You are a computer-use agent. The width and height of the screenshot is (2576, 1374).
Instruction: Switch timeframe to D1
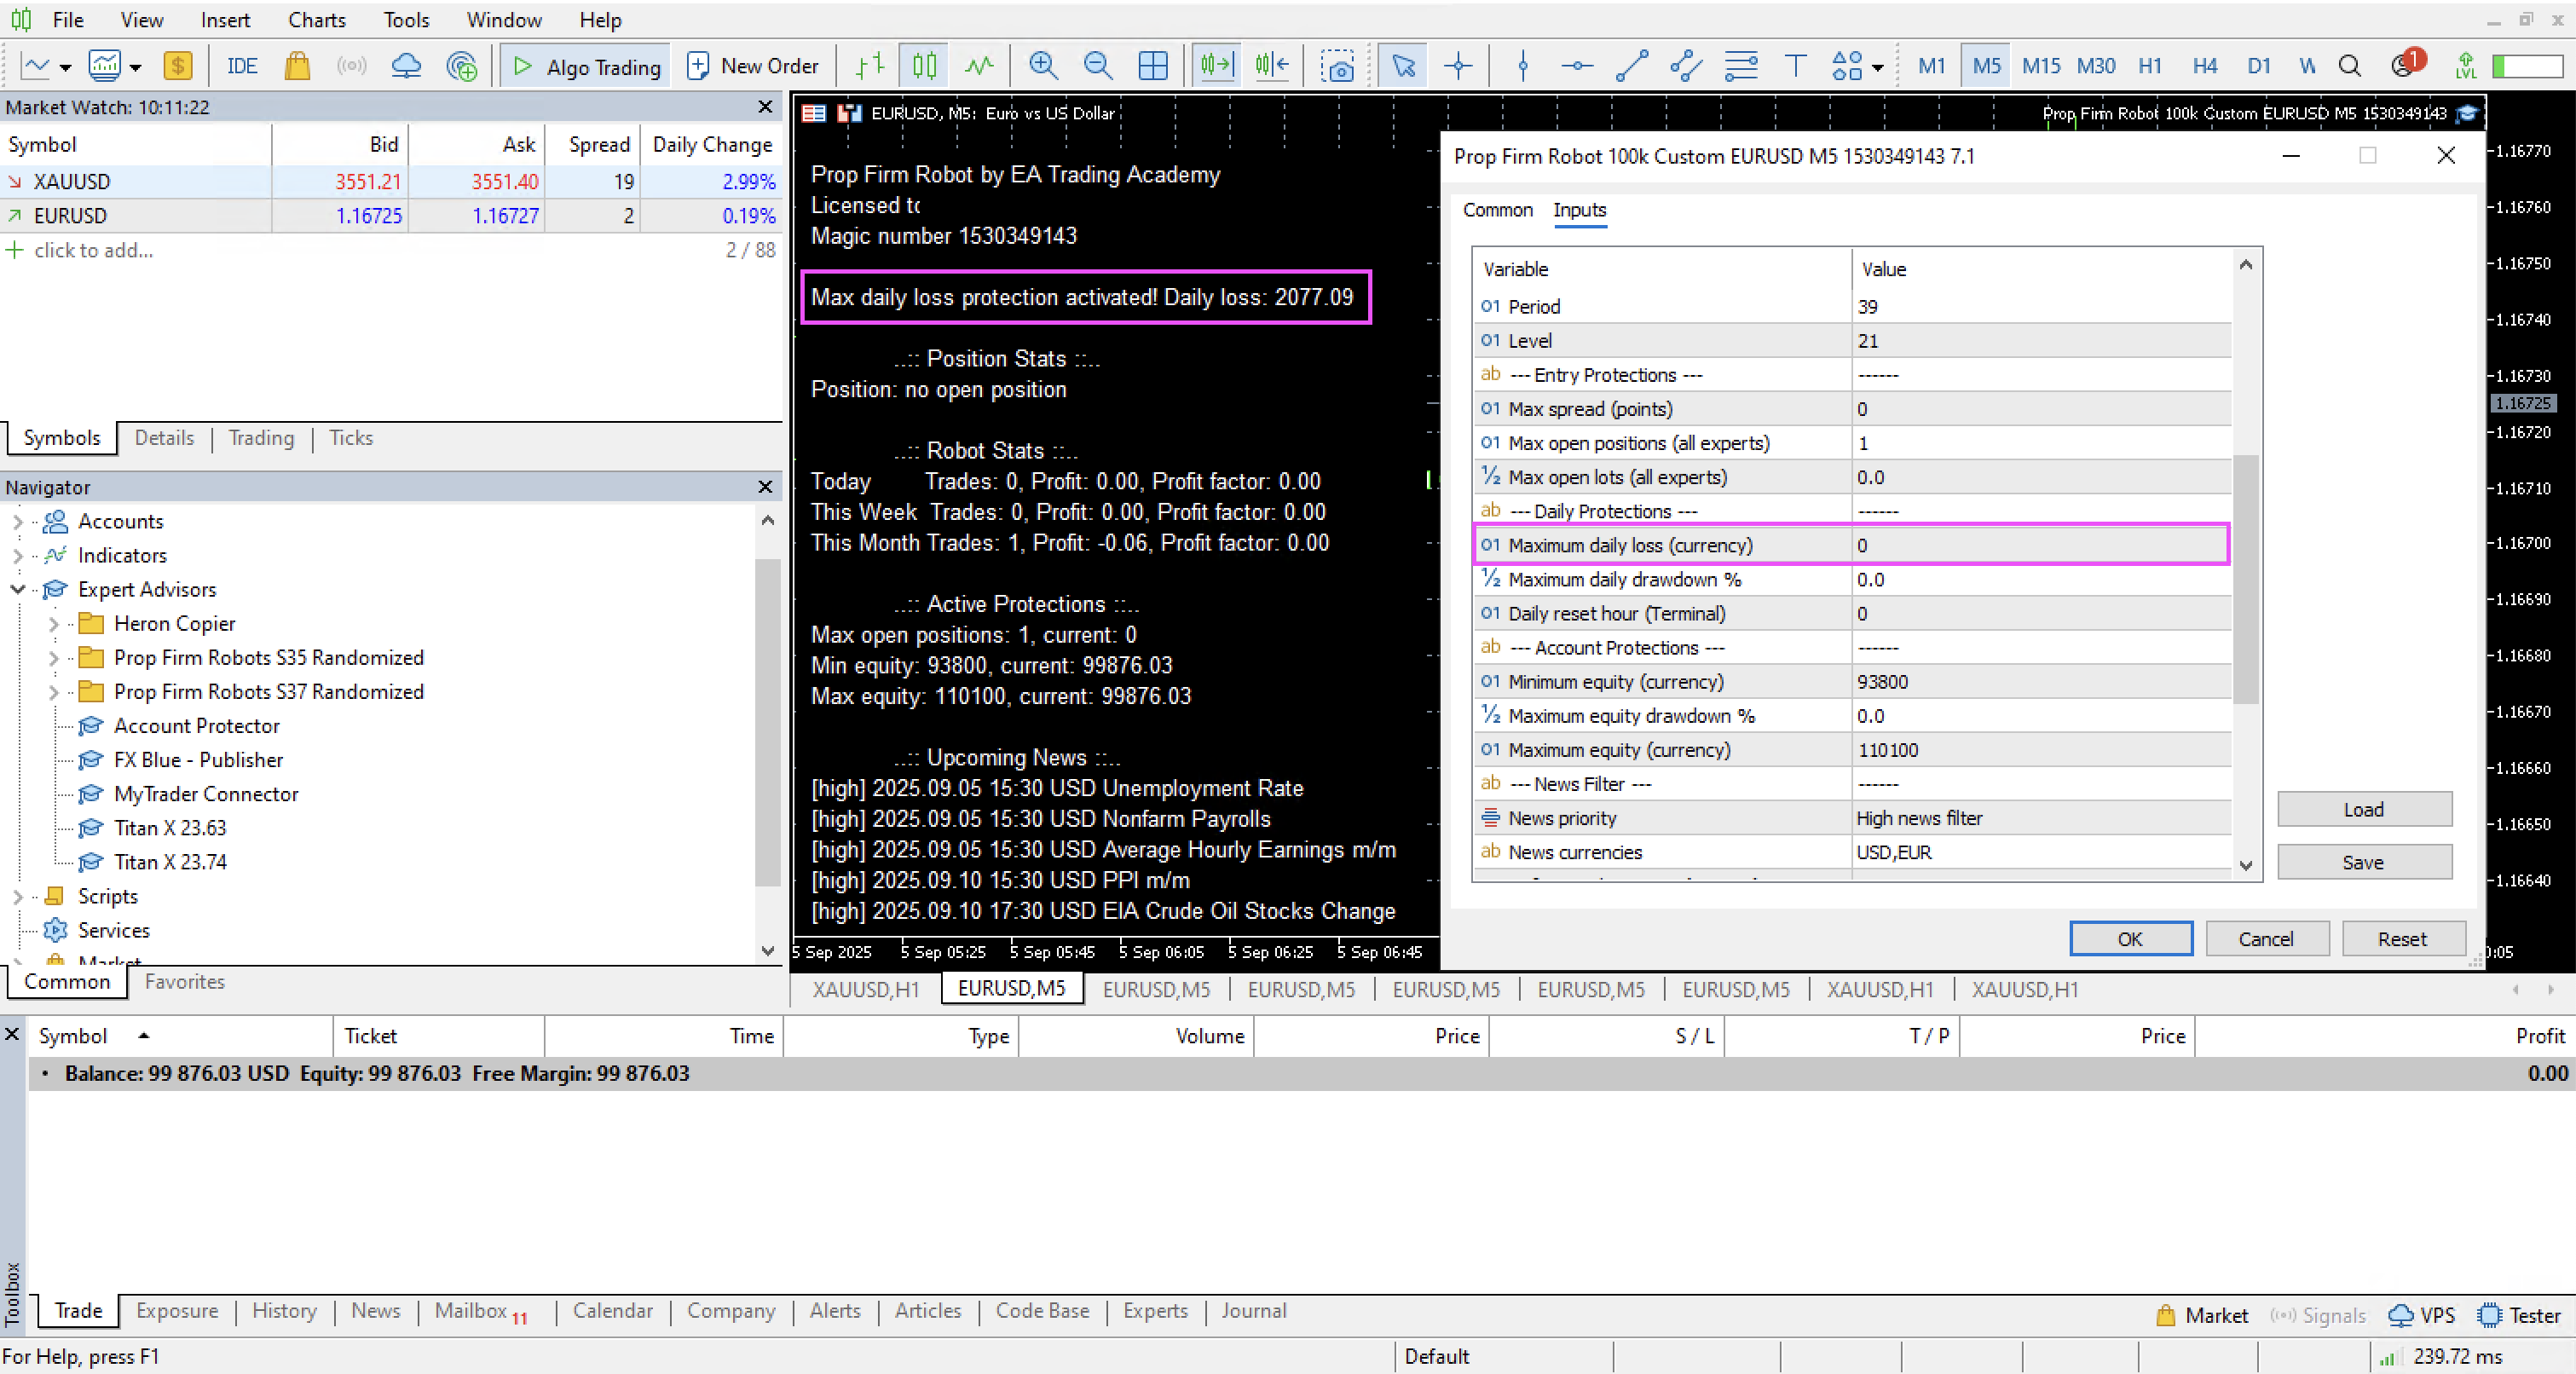[2259, 66]
